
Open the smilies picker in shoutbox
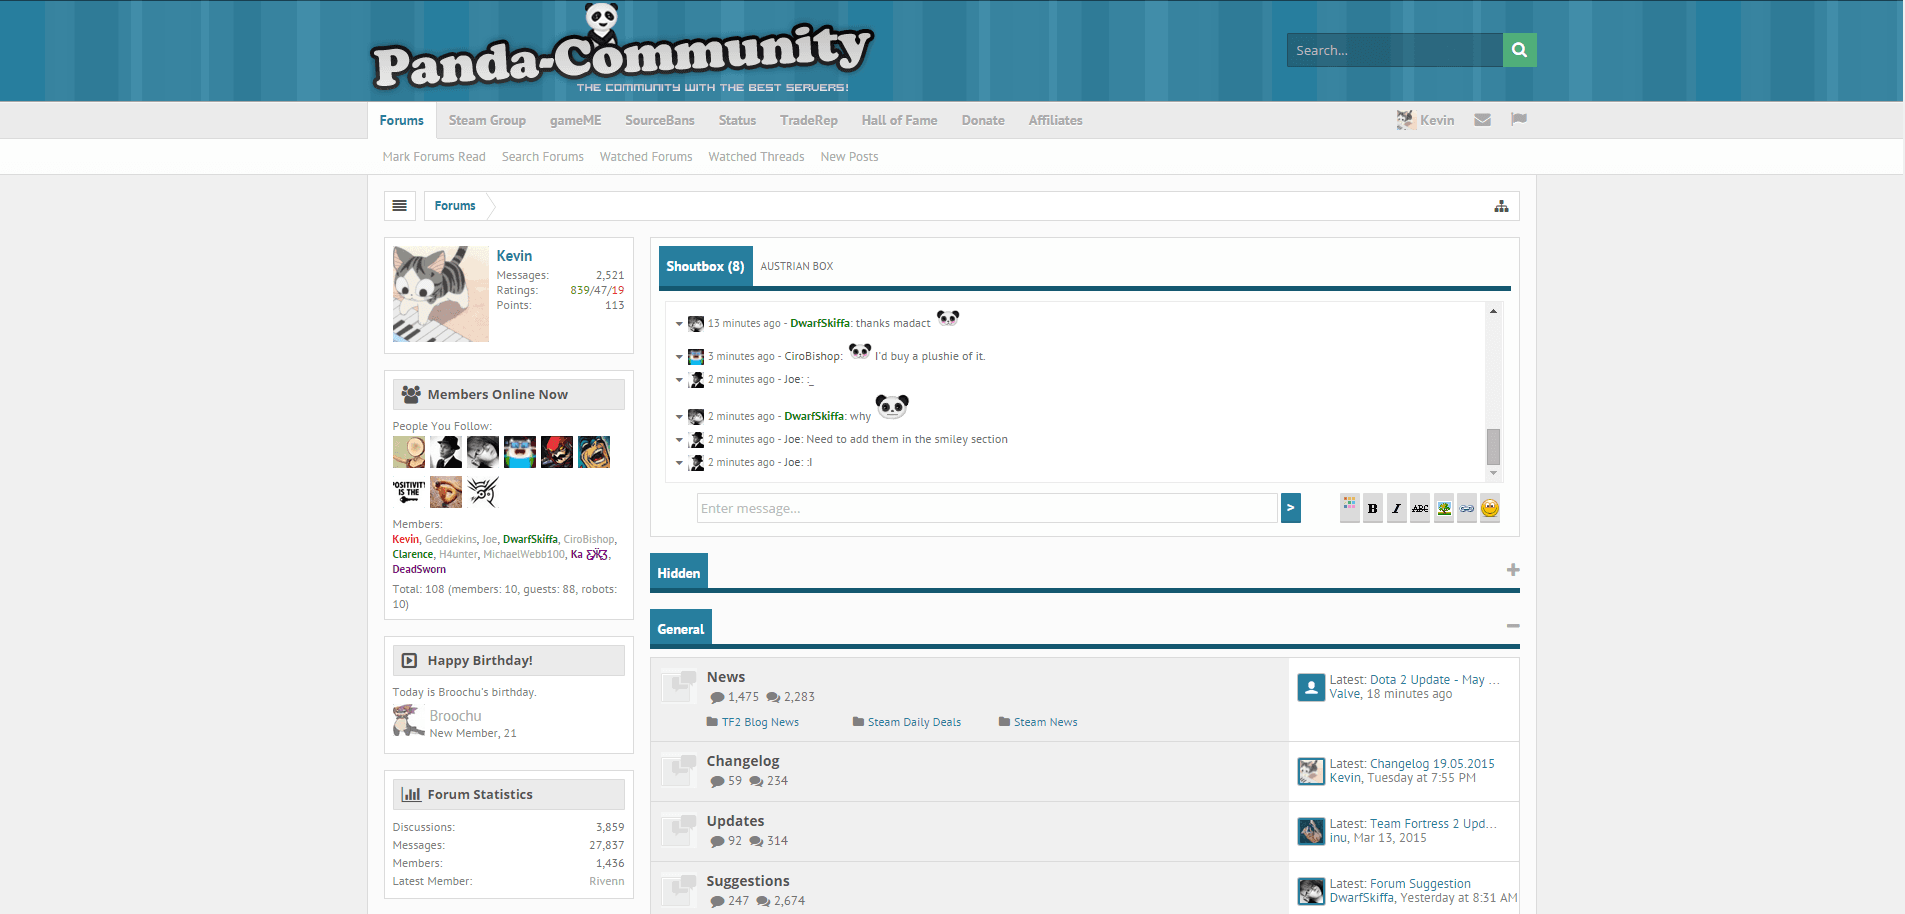[x=1489, y=508]
